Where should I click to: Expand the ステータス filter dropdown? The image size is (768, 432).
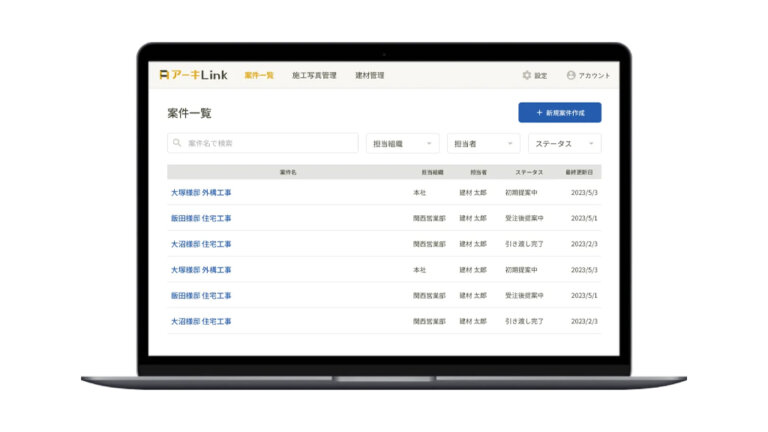[x=565, y=143]
